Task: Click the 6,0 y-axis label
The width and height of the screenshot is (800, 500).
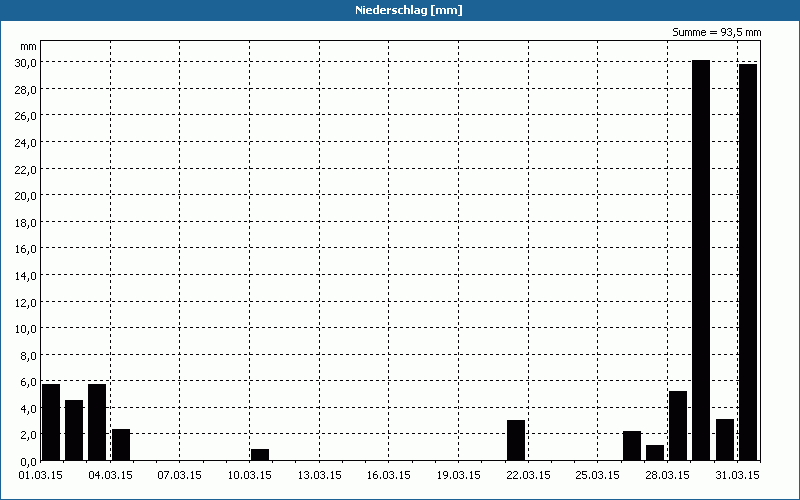Action: coord(28,382)
